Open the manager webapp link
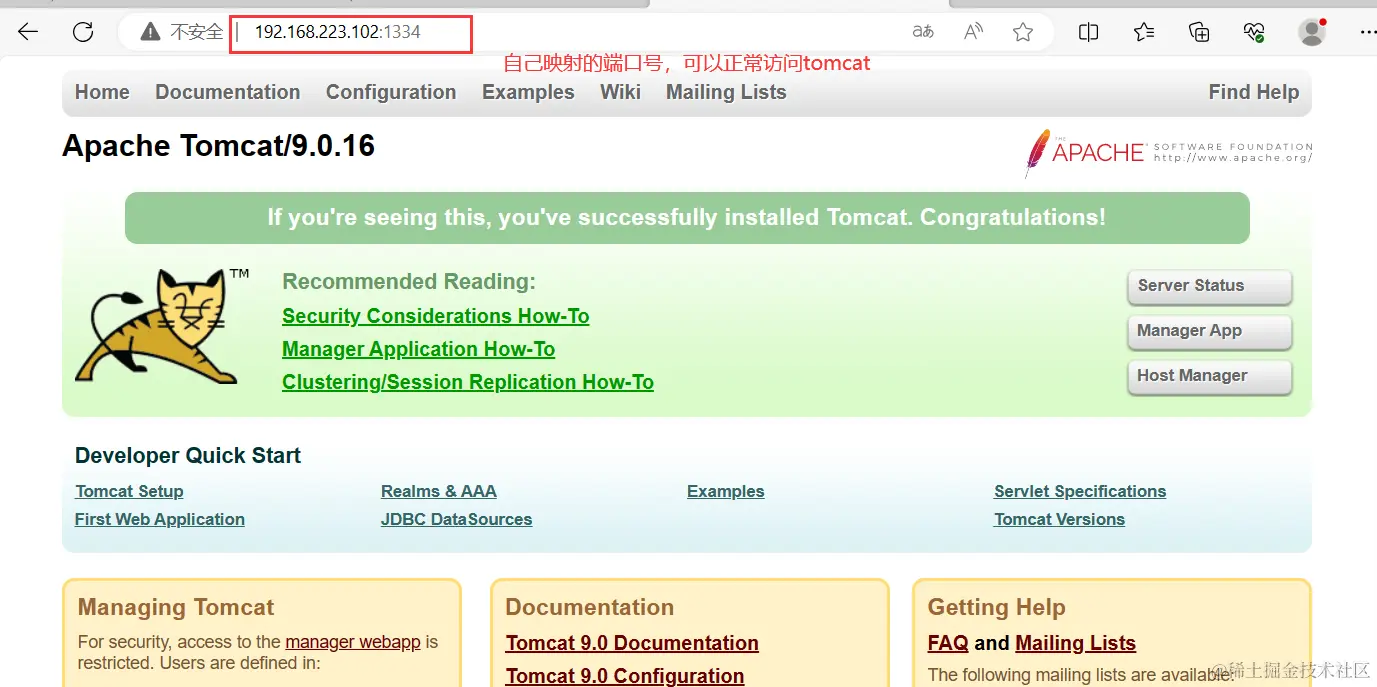 coord(353,642)
